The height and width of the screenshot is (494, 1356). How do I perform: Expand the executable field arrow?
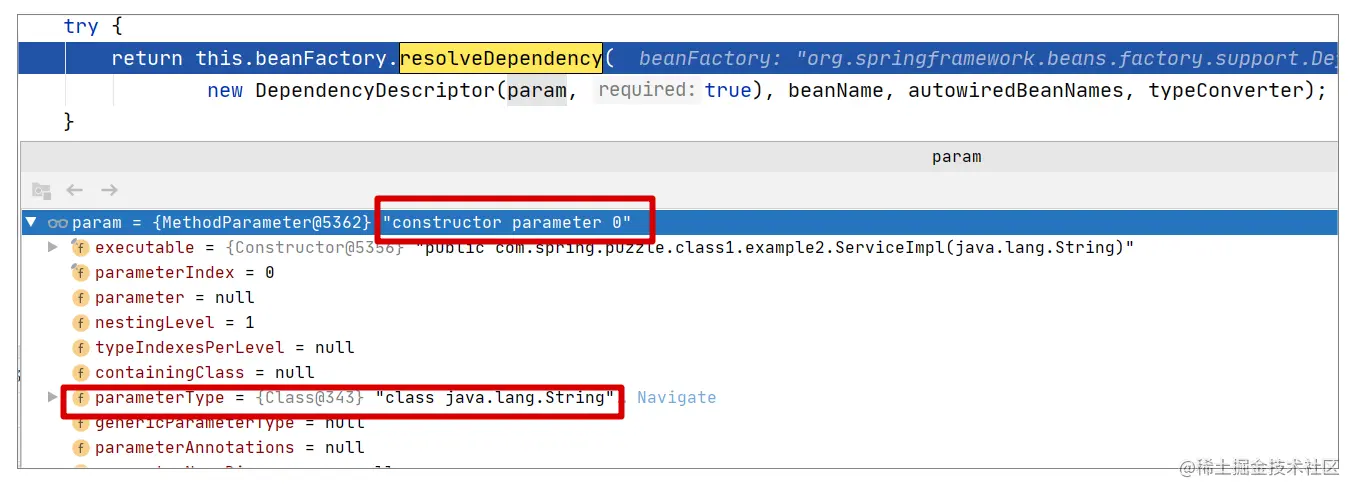click(53, 247)
